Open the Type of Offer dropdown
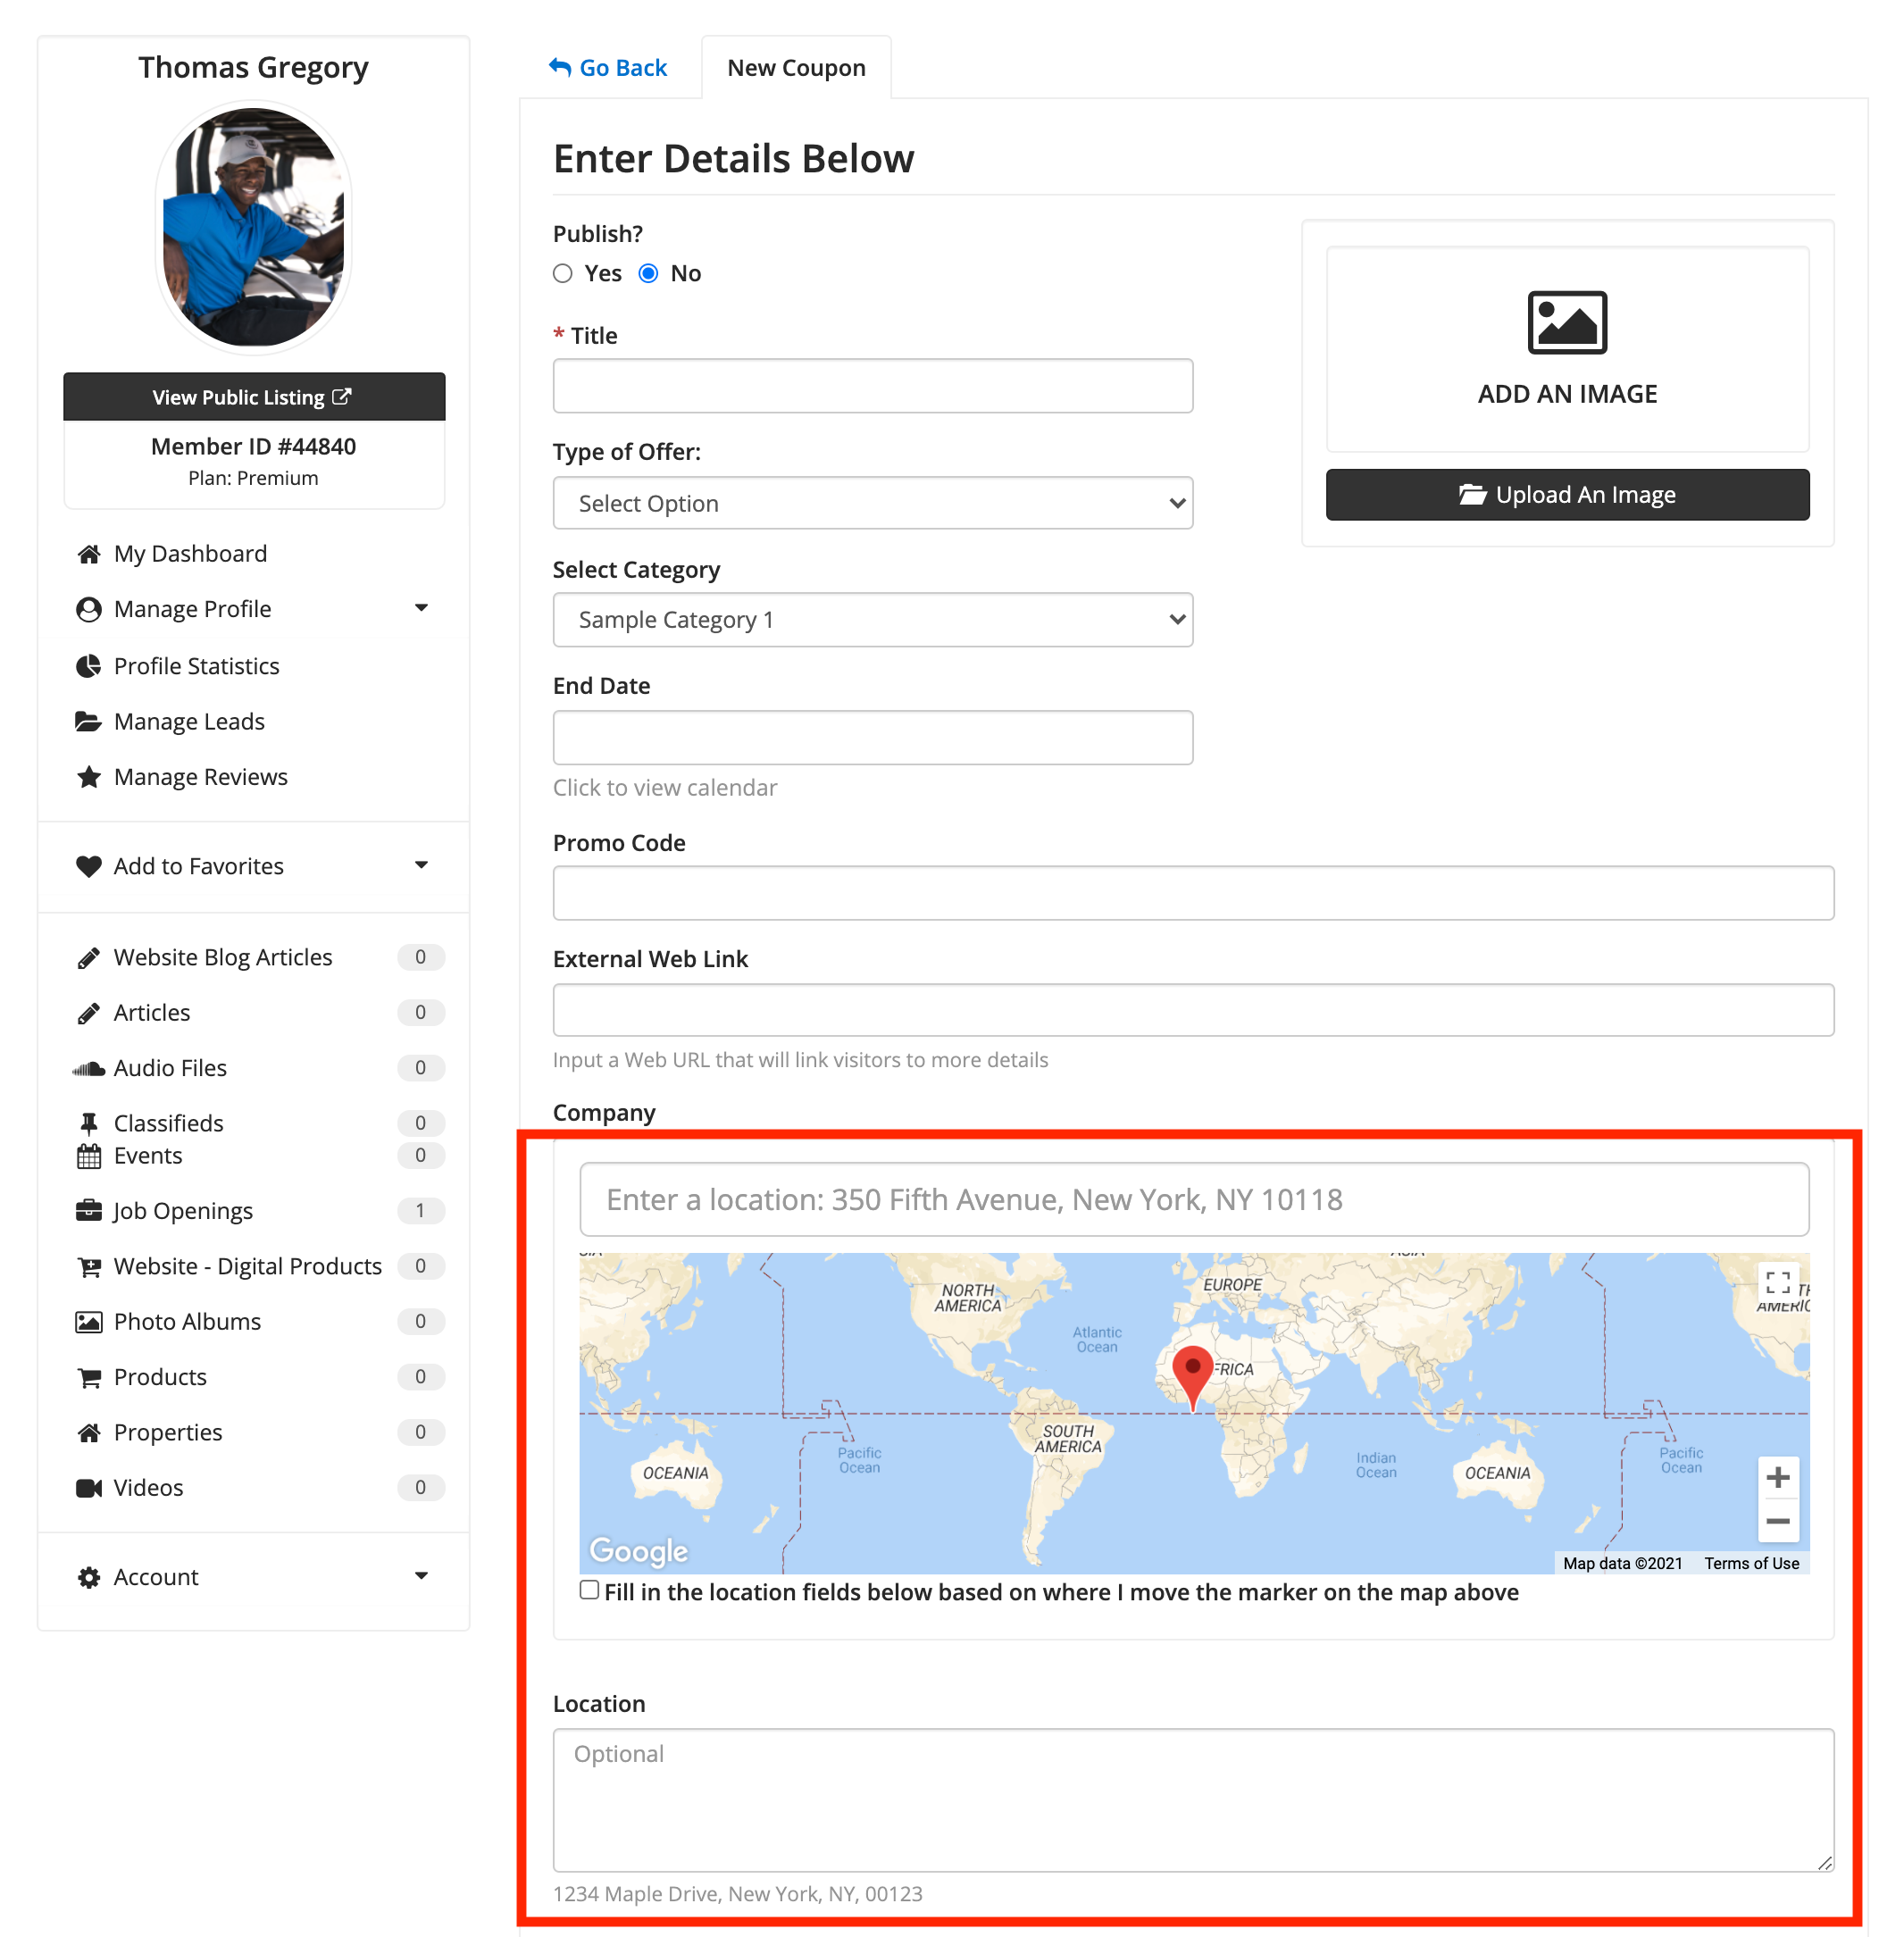 (872, 503)
